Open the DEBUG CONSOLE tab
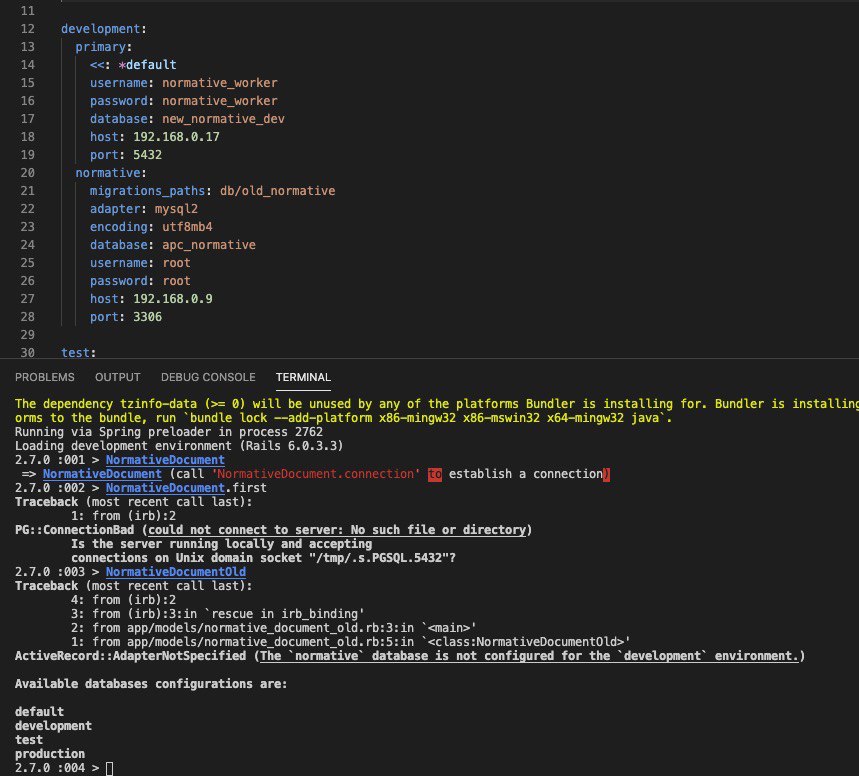Viewport: 859px width, 776px height. 208,377
